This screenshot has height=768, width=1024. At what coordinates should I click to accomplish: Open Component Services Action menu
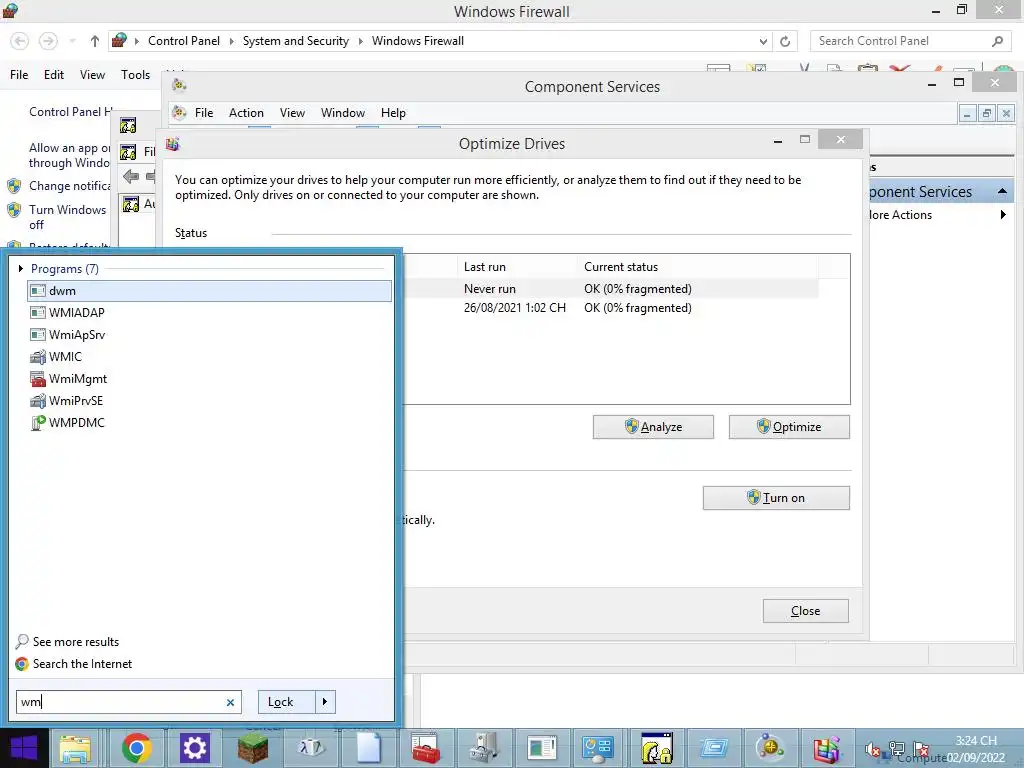[x=246, y=113]
